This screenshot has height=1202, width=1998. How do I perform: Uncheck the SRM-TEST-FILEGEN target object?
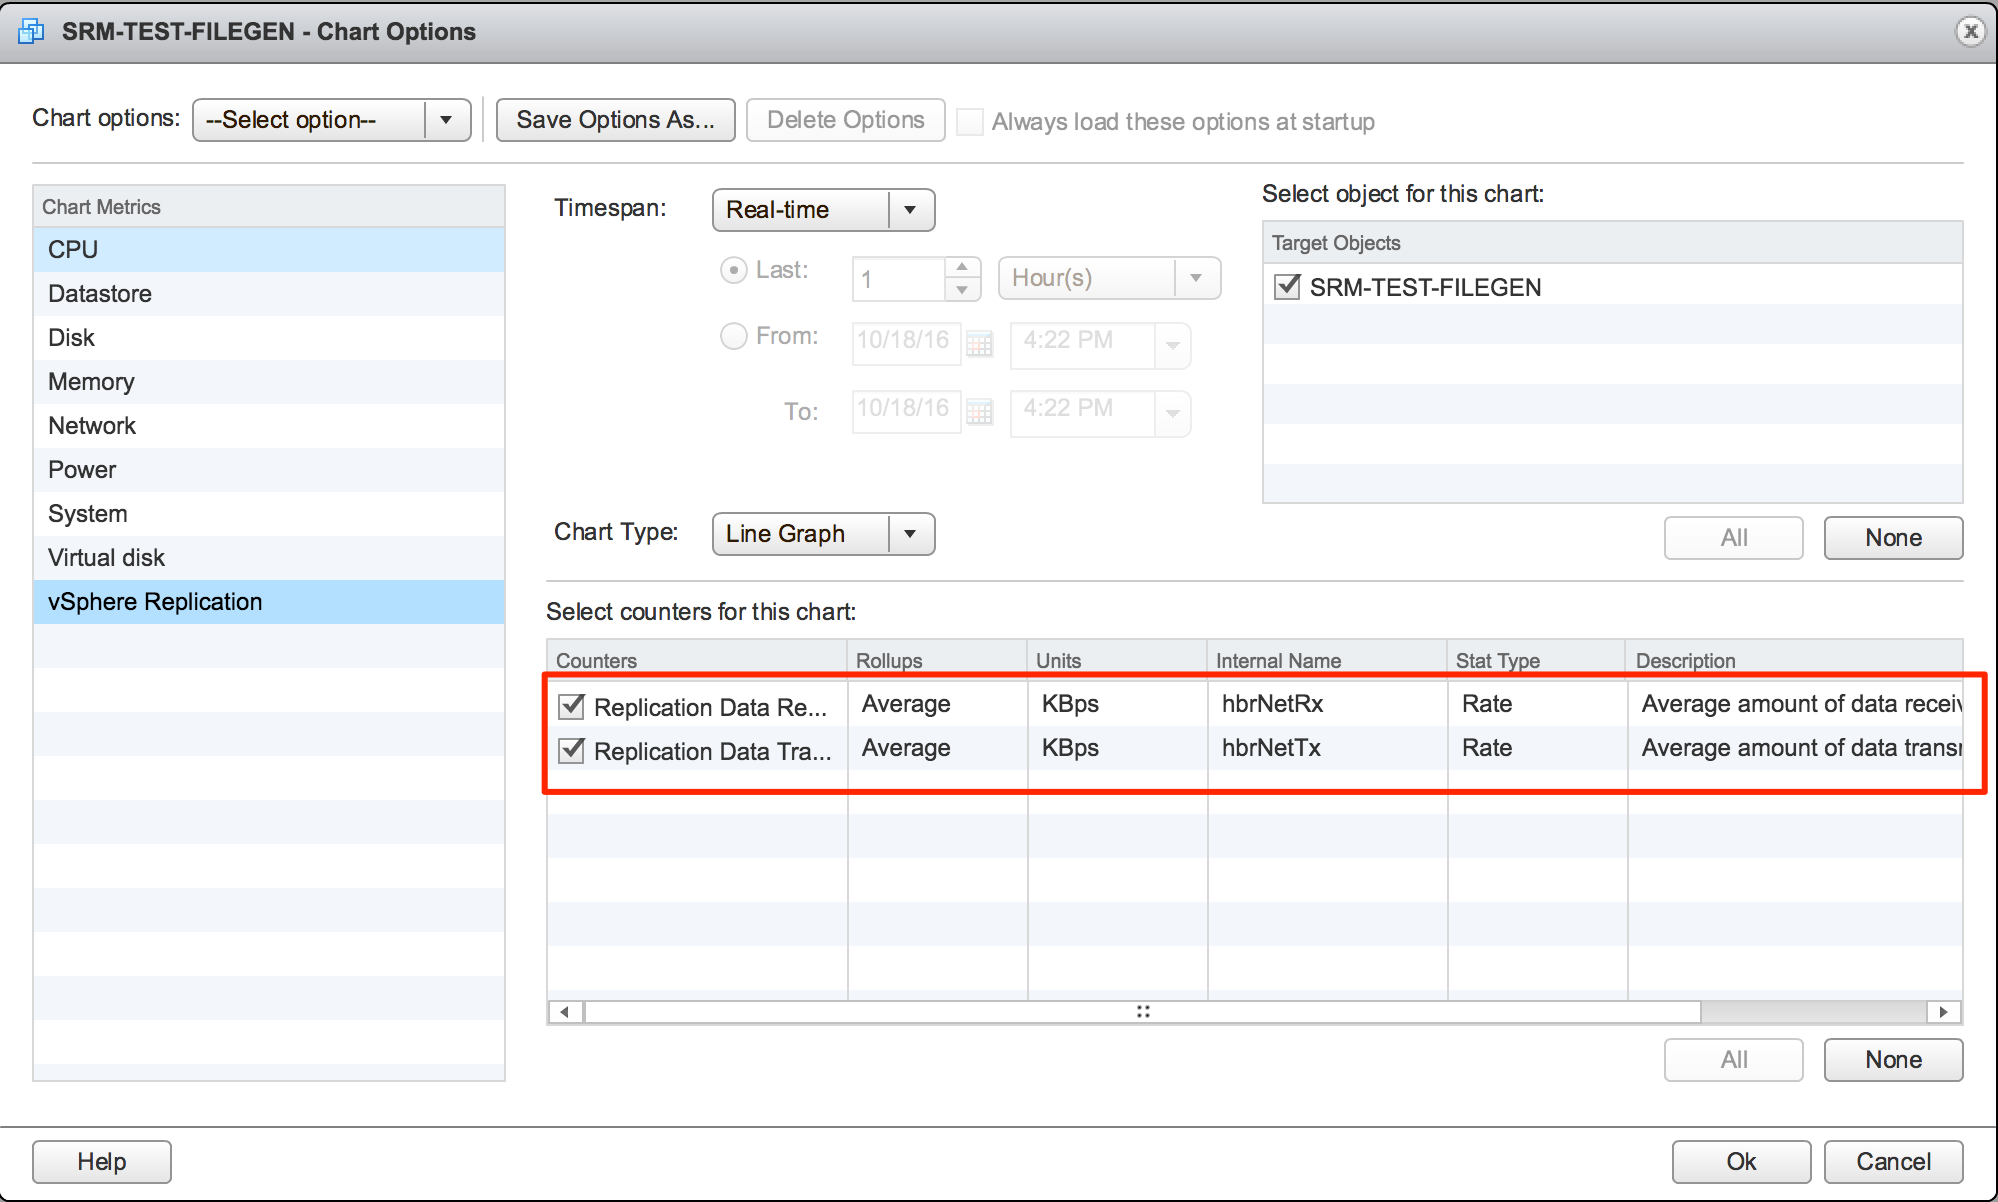[1286, 287]
